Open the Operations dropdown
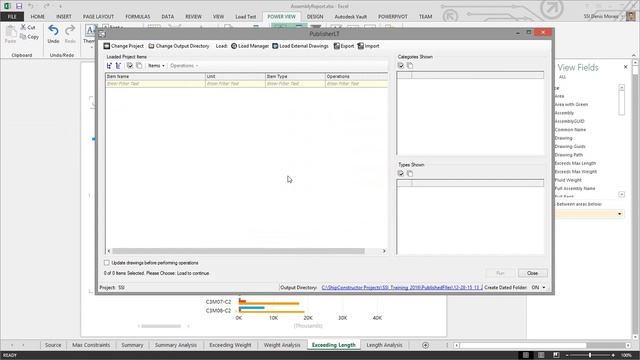The width and height of the screenshot is (640, 360). point(184,66)
